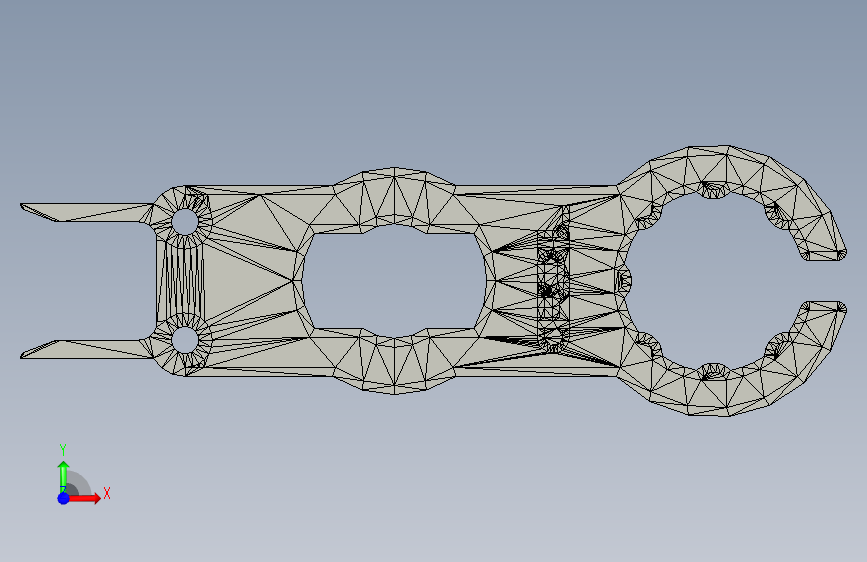Click the blue Z axis dot at the triad origin
Image resolution: width=867 pixels, height=562 pixels.
click(63, 498)
